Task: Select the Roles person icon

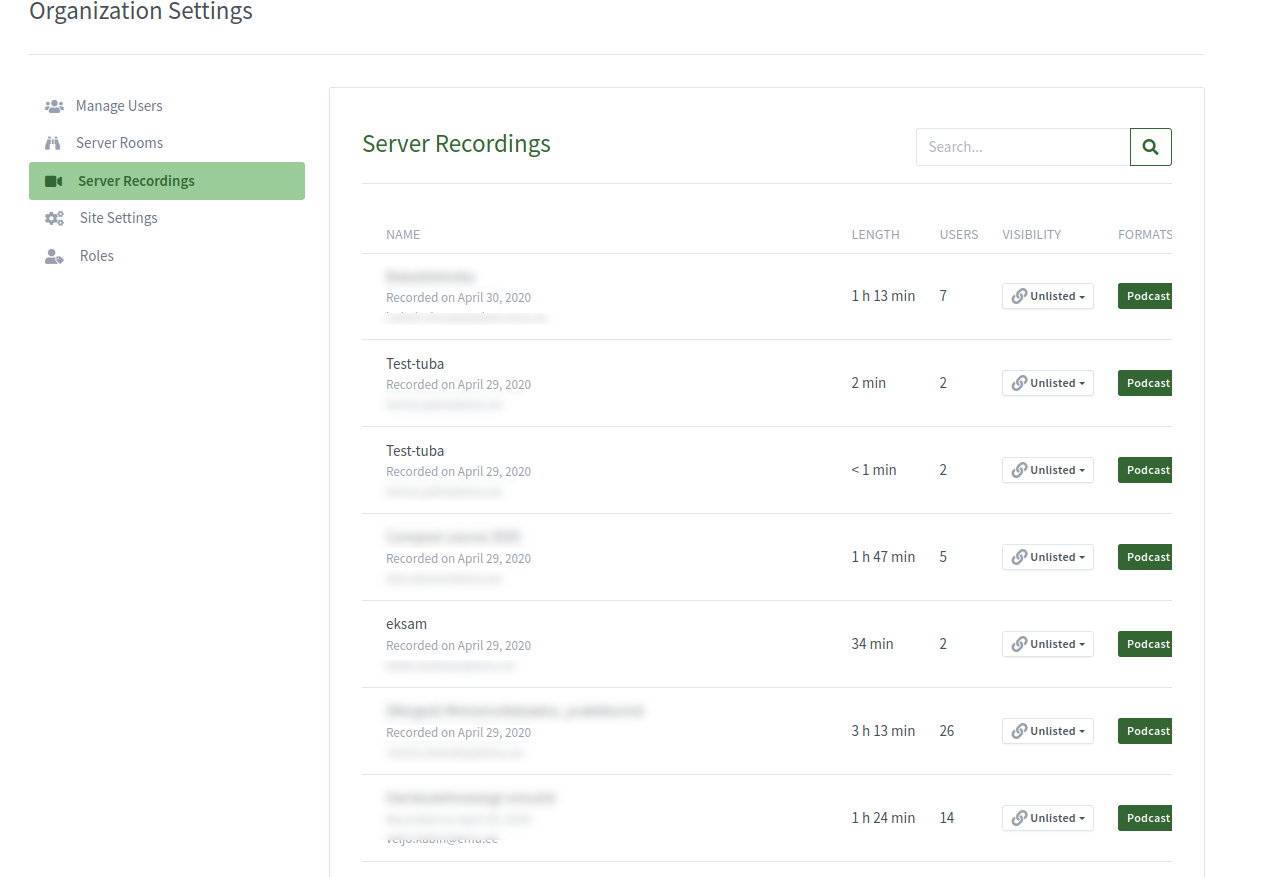Action: (x=53, y=255)
